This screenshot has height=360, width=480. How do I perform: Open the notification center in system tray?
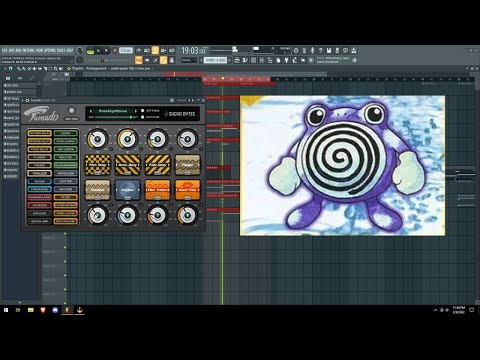[471, 310]
